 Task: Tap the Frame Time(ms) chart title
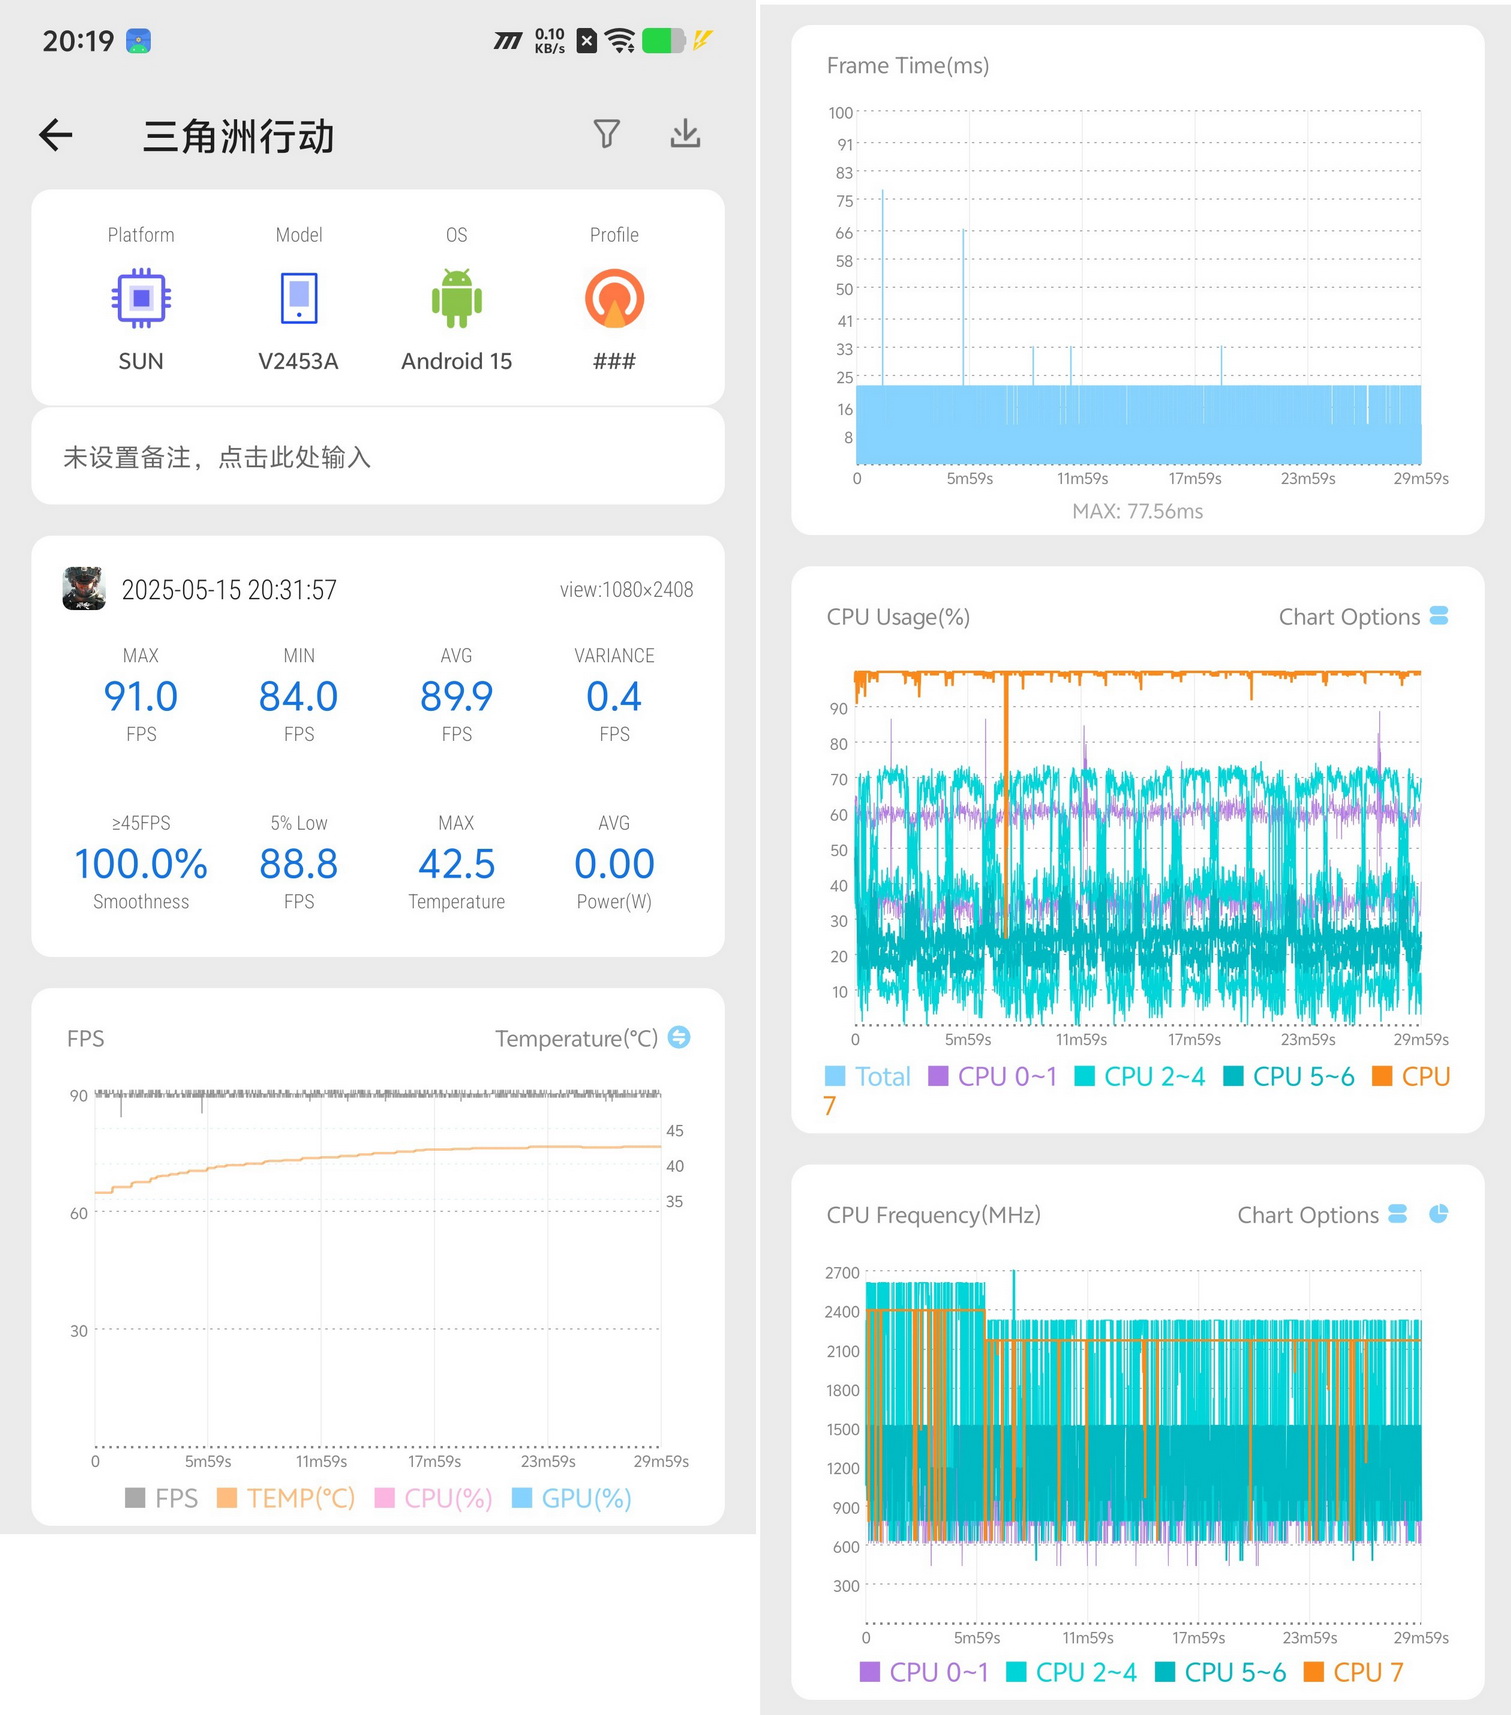(908, 66)
